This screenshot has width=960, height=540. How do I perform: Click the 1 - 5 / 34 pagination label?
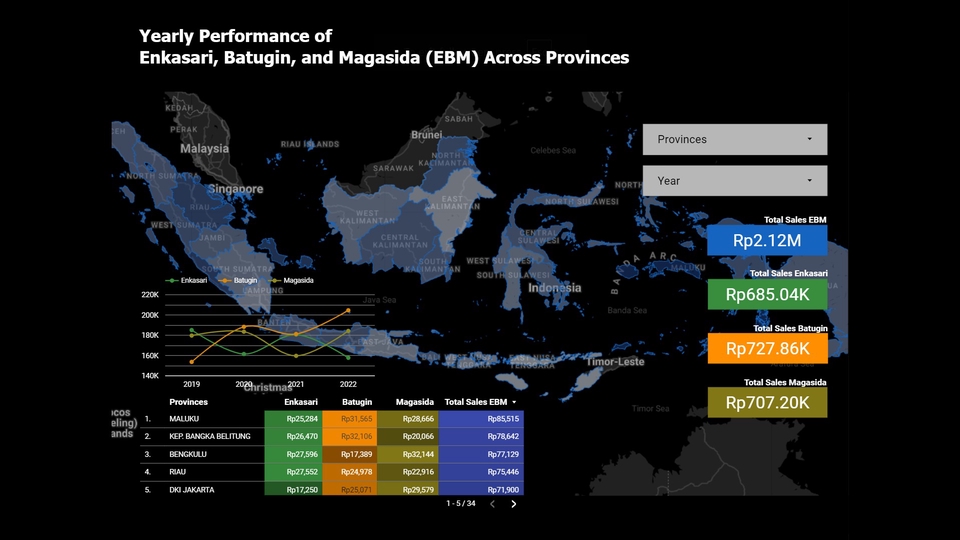click(x=460, y=503)
